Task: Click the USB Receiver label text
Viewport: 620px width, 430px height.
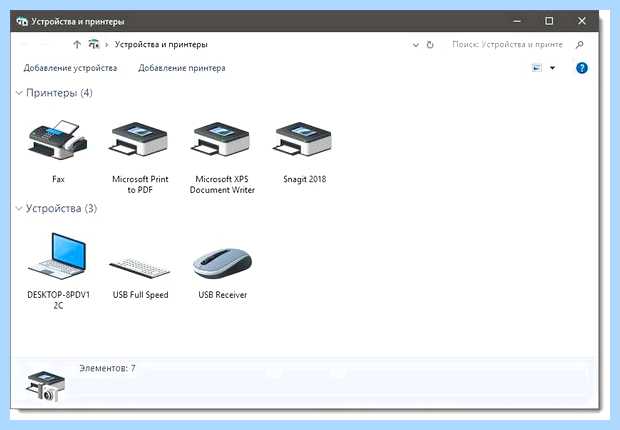Action: point(223,295)
